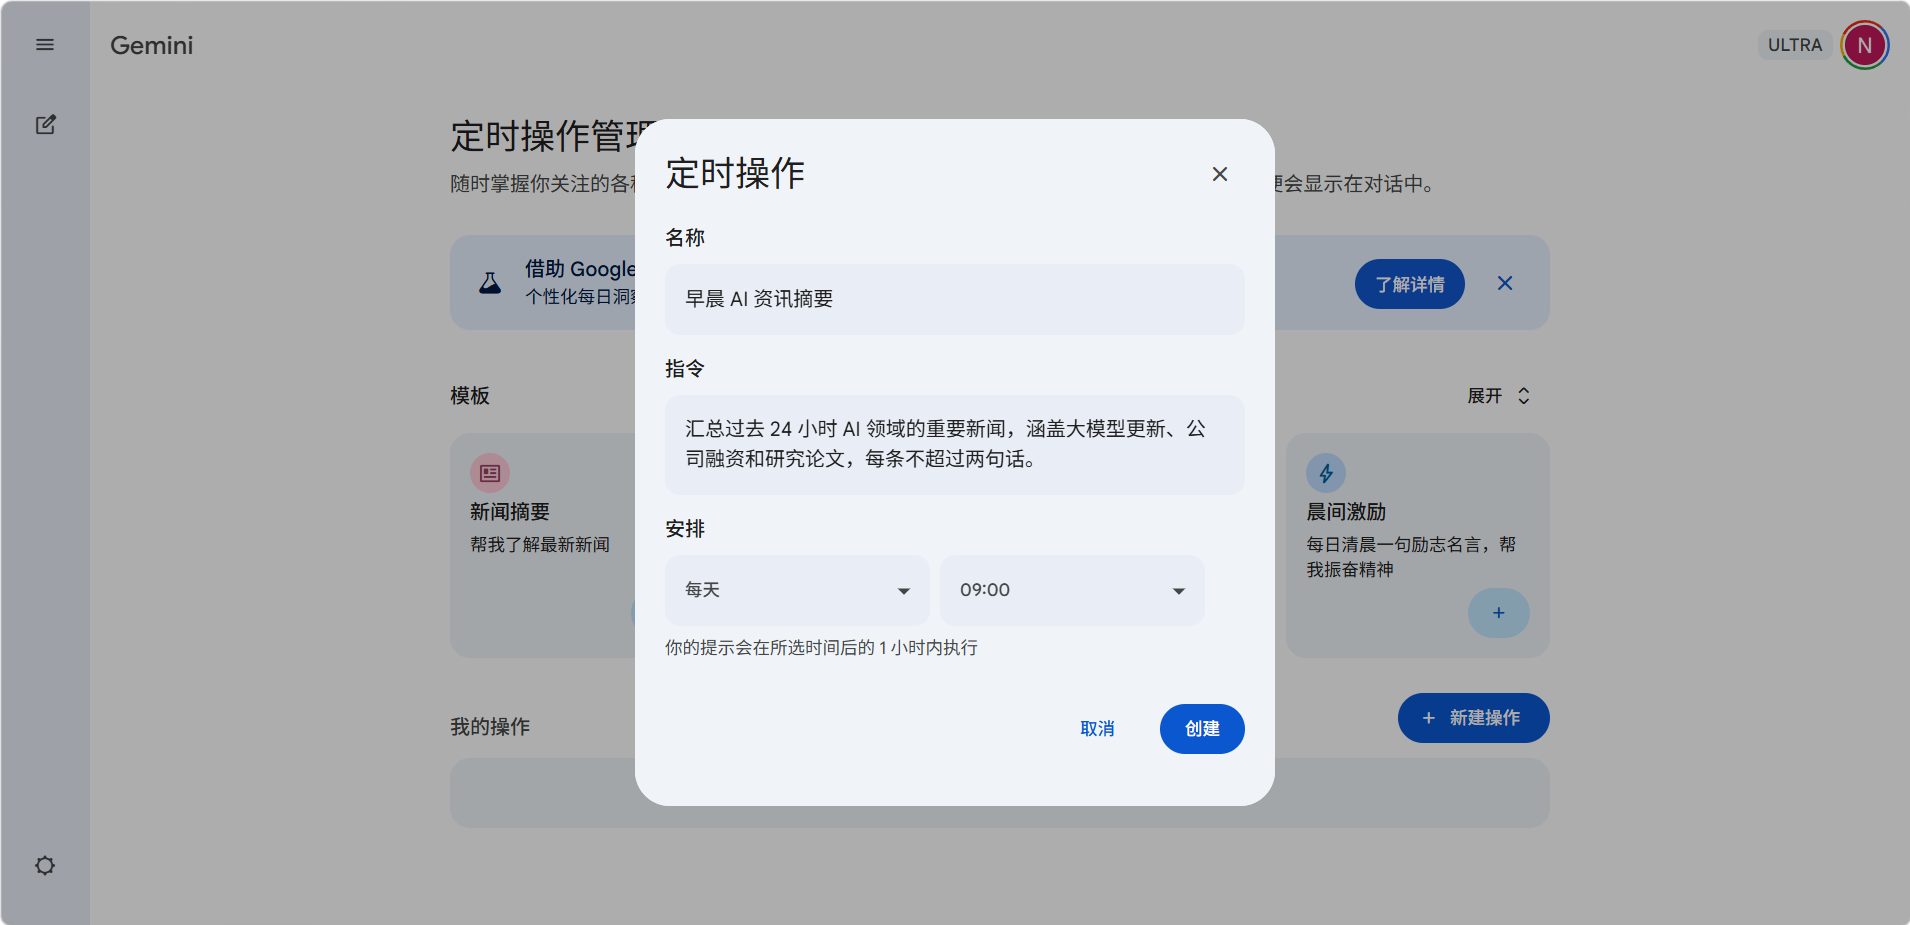Click the 定时操作 dialog title

pos(735,173)
